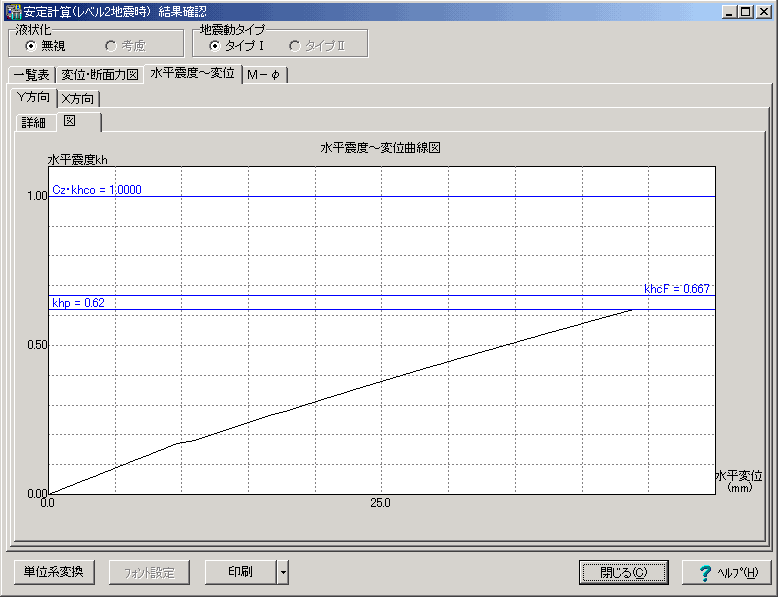
Task: Select the 考慮 liquefaction radio button
Action: [x=111, y=46]
